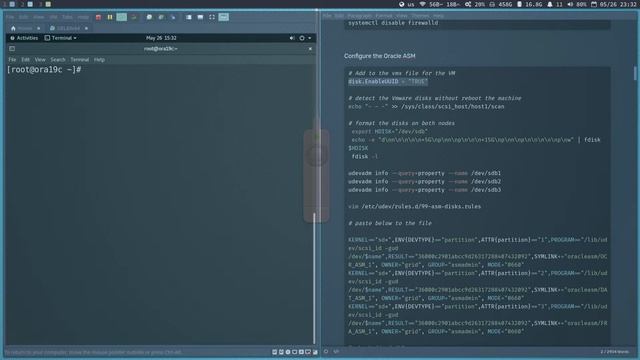Expand the system menu arrow in GNOME top bar
This screenshot has width=640, height=360.
point(310,38)
